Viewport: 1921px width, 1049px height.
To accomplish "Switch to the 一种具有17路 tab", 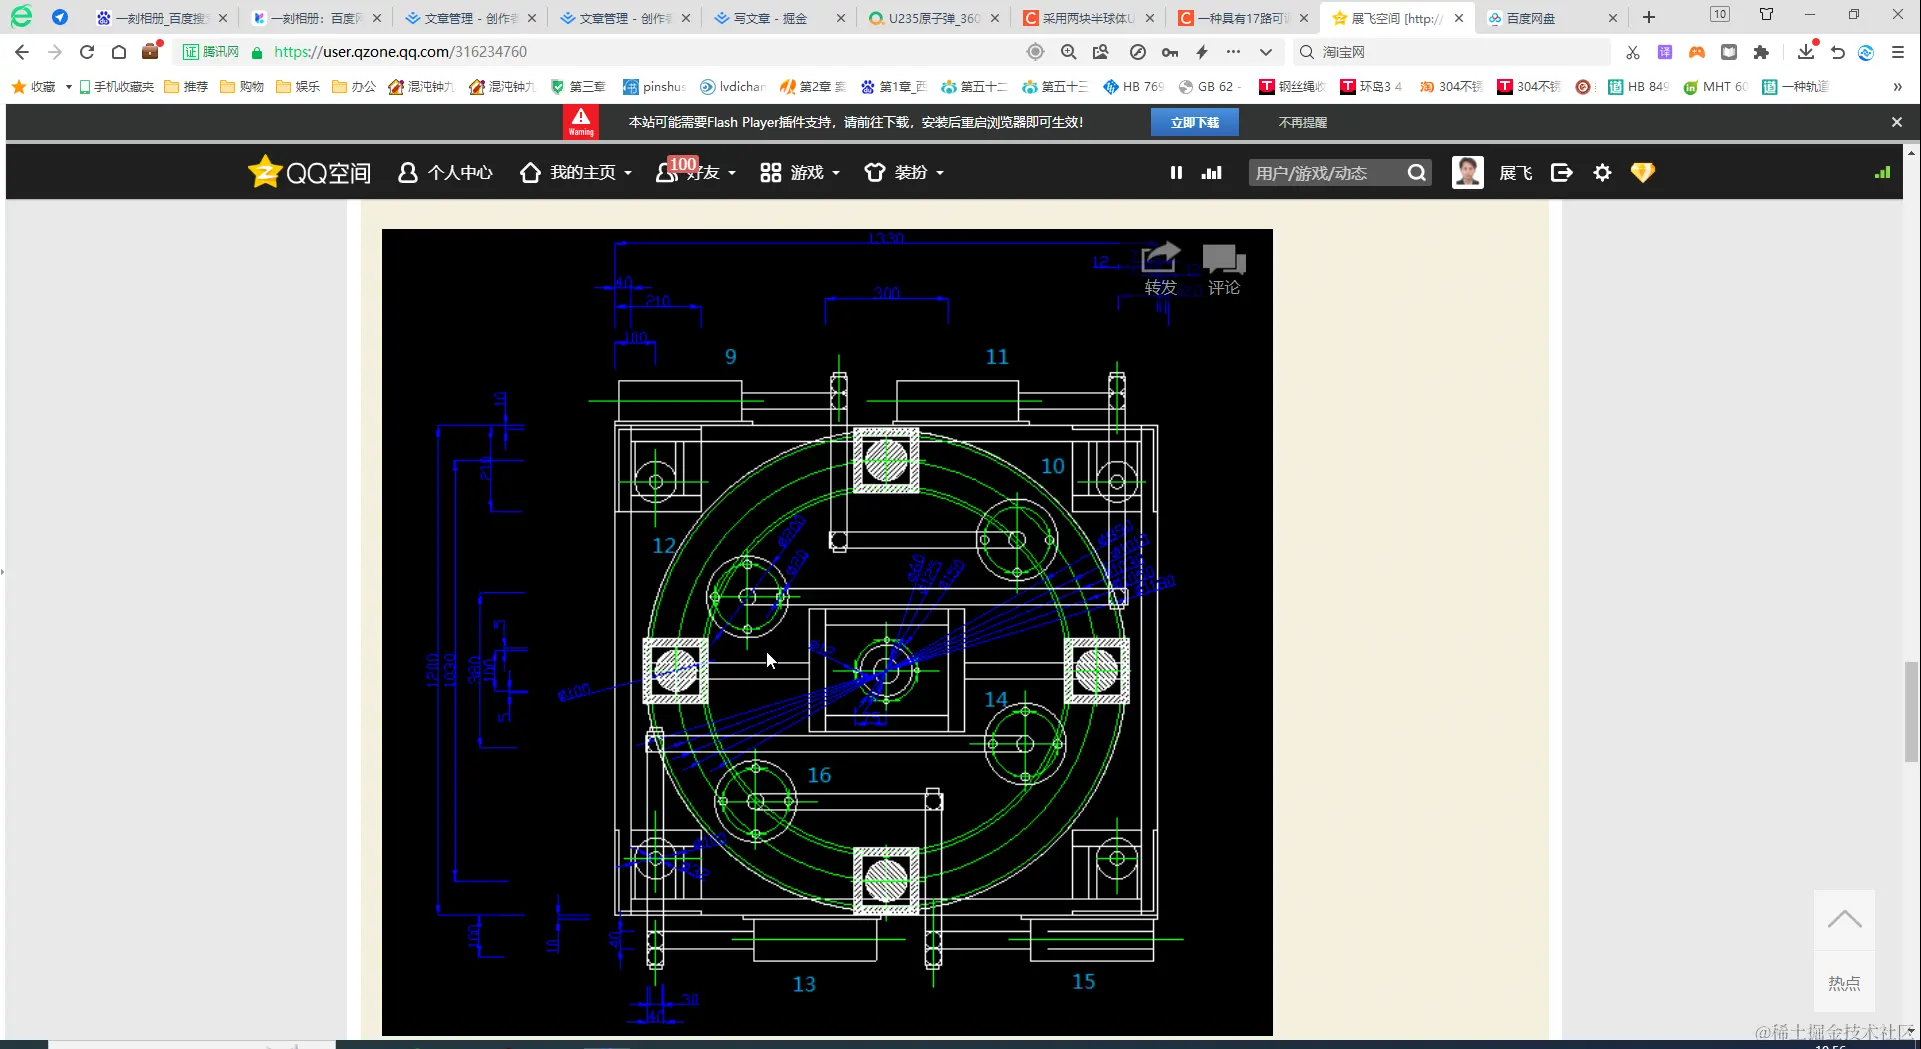I will (1244, 18).
